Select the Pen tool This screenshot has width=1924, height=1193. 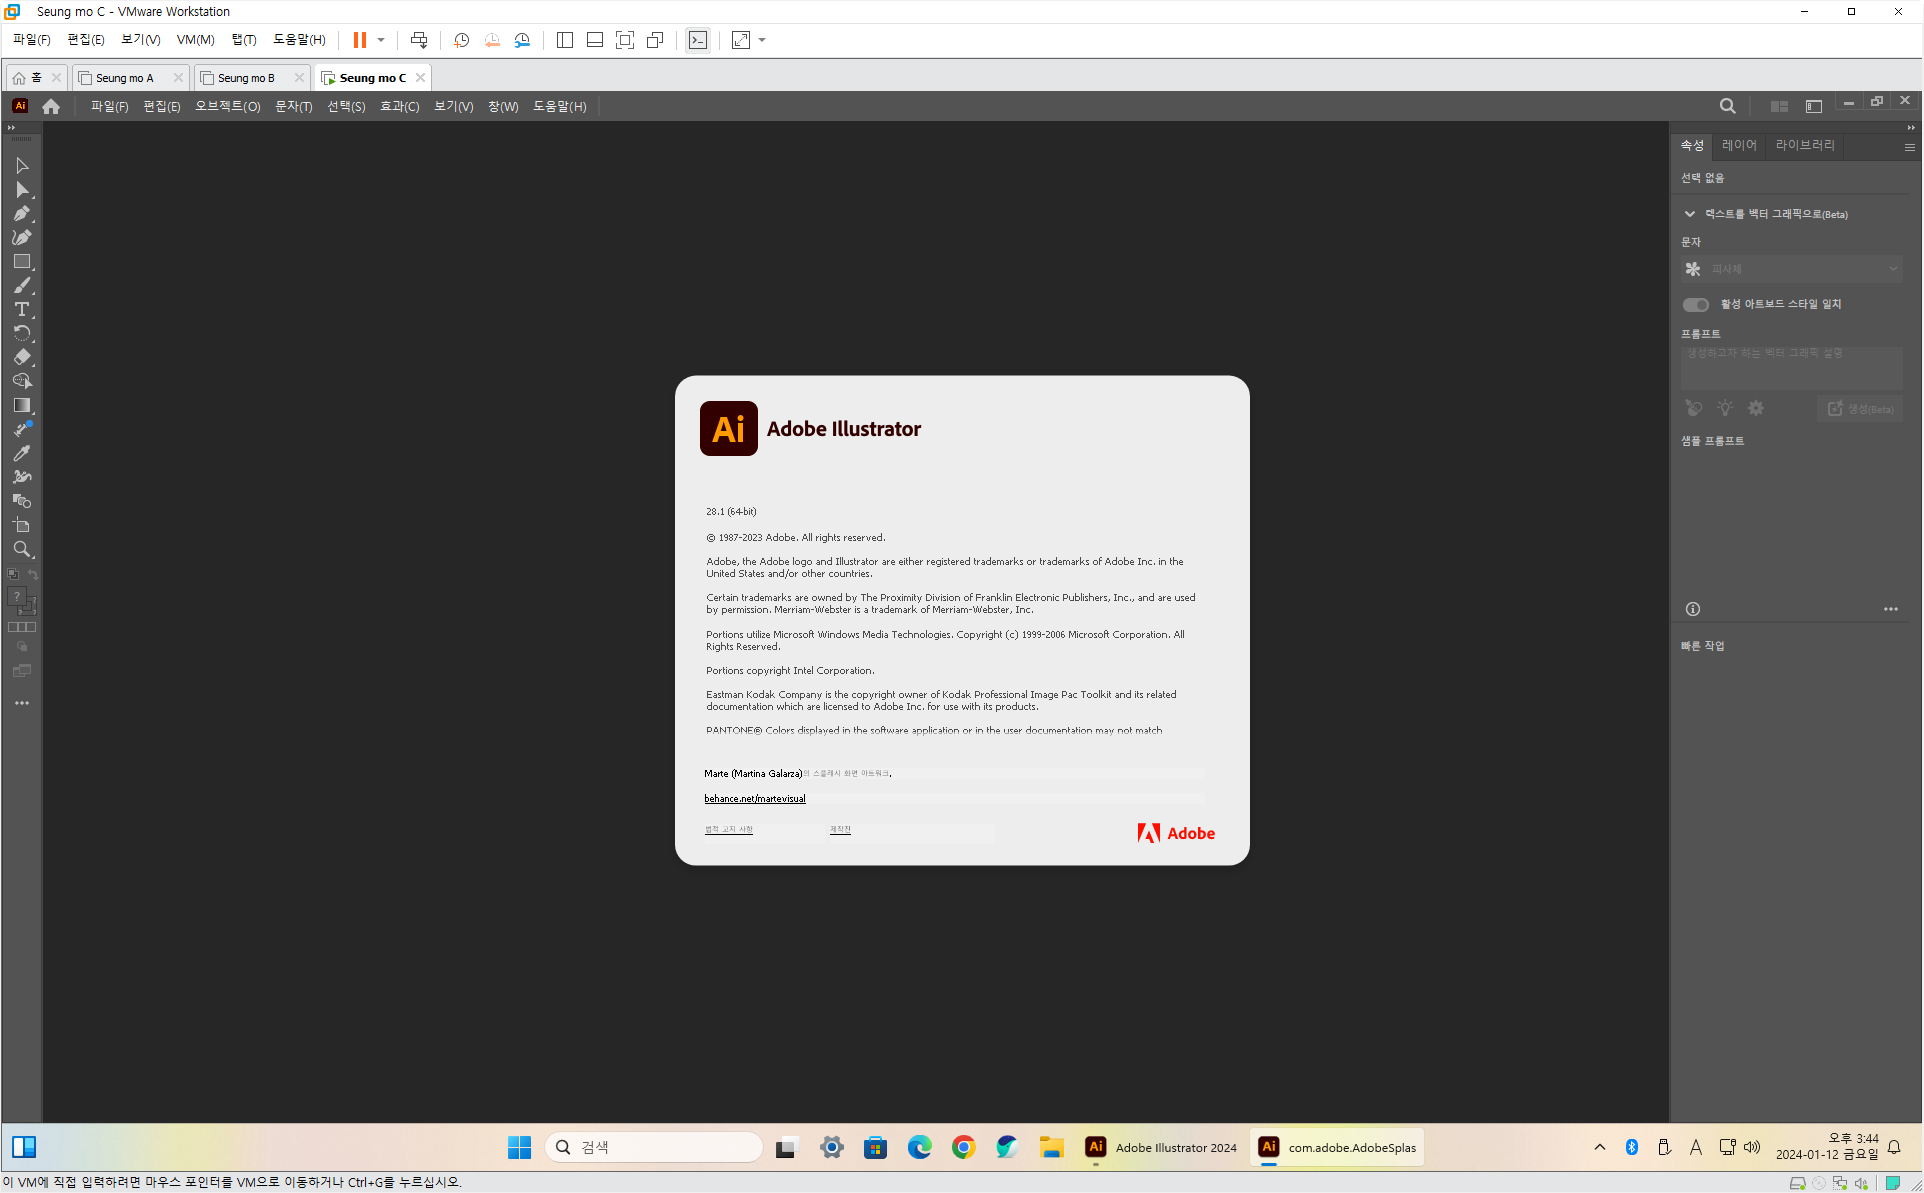tap(22, 214)
